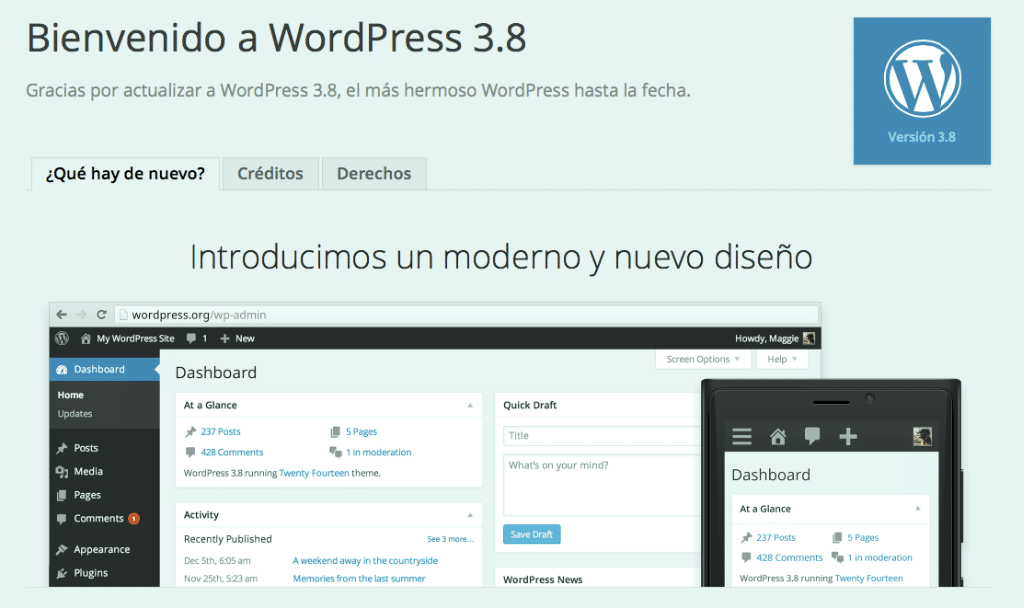
Task: Click the plus New icon in admin bar
Action: (x=225, y=338)
